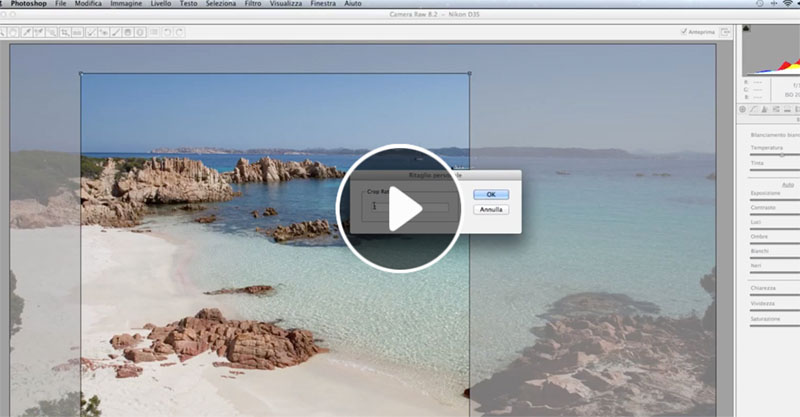Image resolution: width=800 pixels, height=417 pixels.
Task: Open Camera Raw preferences dialog icon
Action: click(x=154, y=32)
